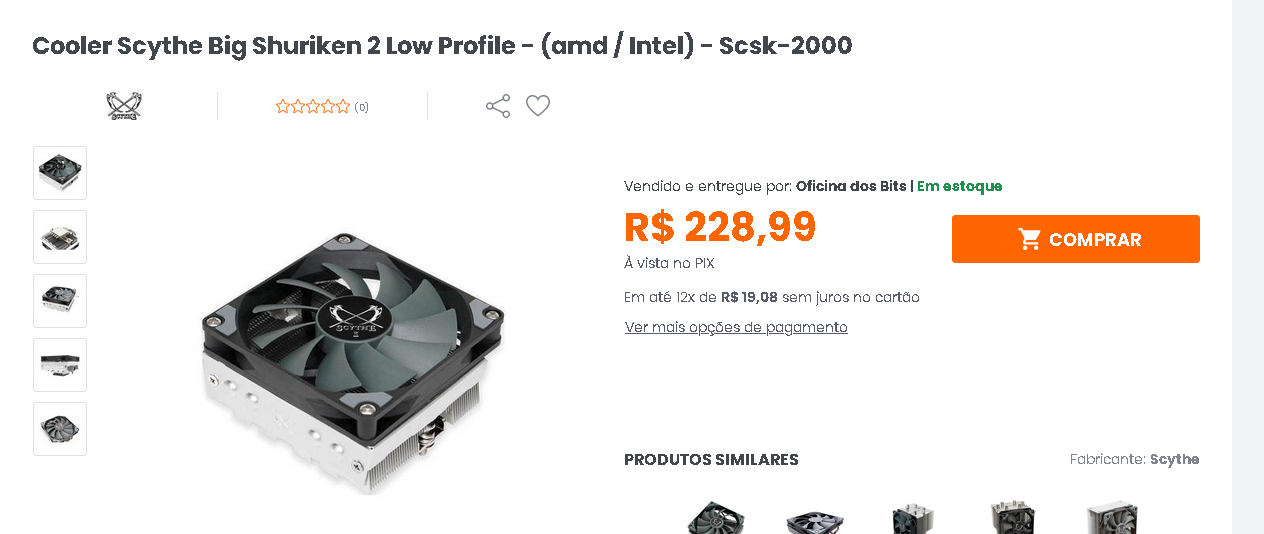The width and height of the screenshot is (1264, 534).
Task: Select the fifth star rating
Action: click(343, 107)
